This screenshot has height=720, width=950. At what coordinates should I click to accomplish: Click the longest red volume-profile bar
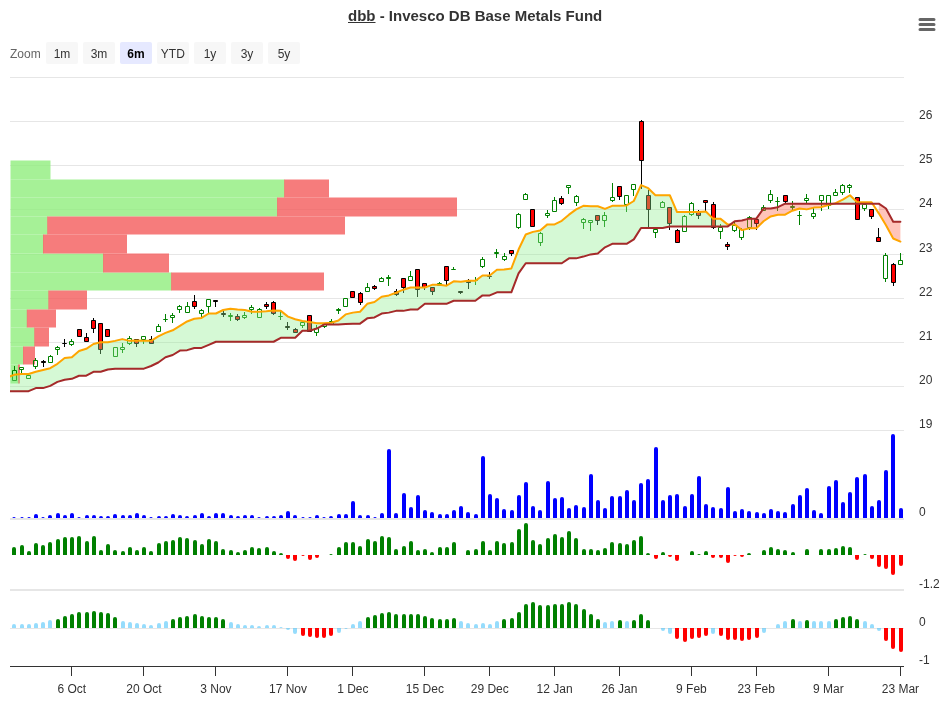(367, 207)
